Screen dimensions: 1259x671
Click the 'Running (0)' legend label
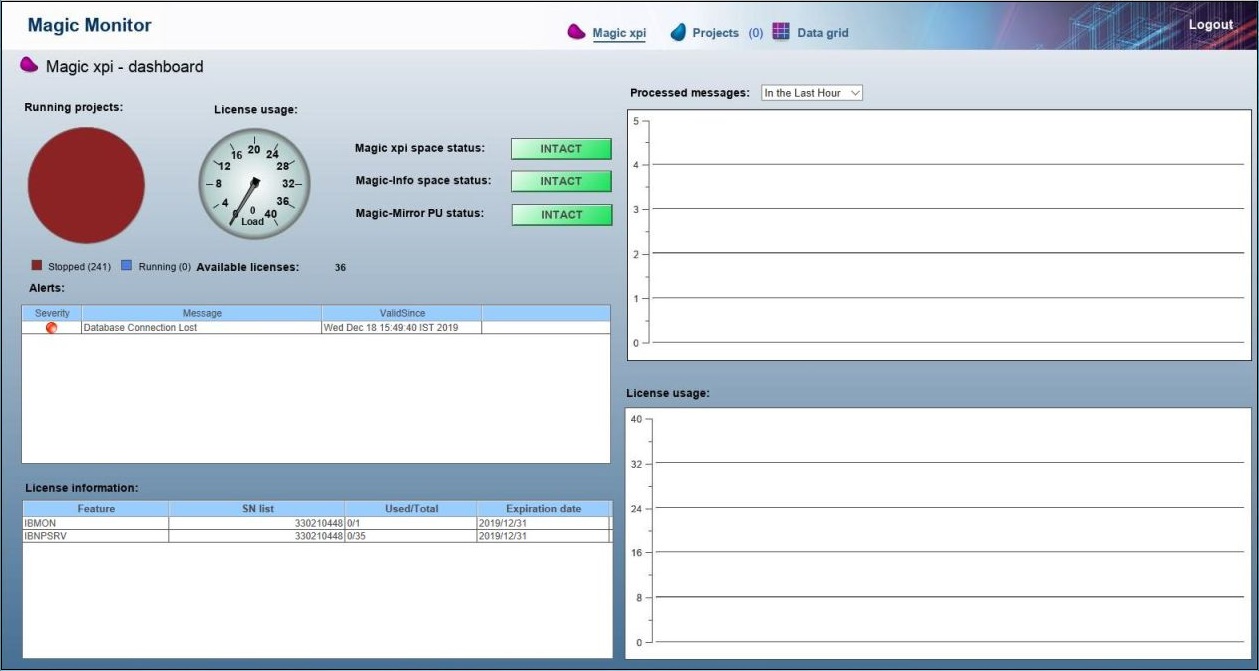coord(164,267)
